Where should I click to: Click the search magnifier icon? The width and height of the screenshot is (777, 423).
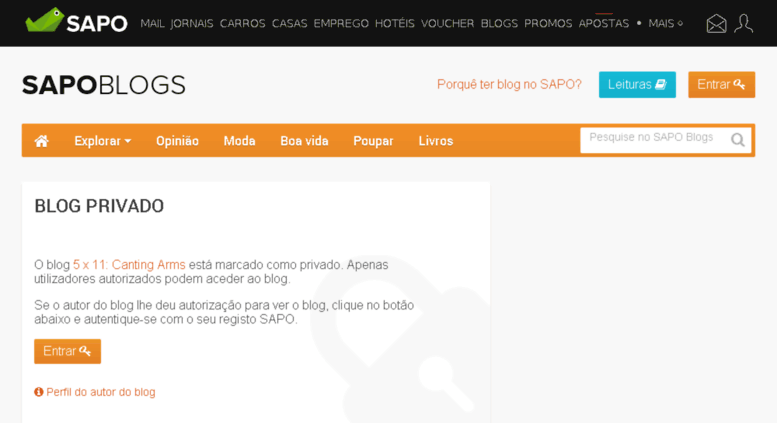tap(737, 140)
